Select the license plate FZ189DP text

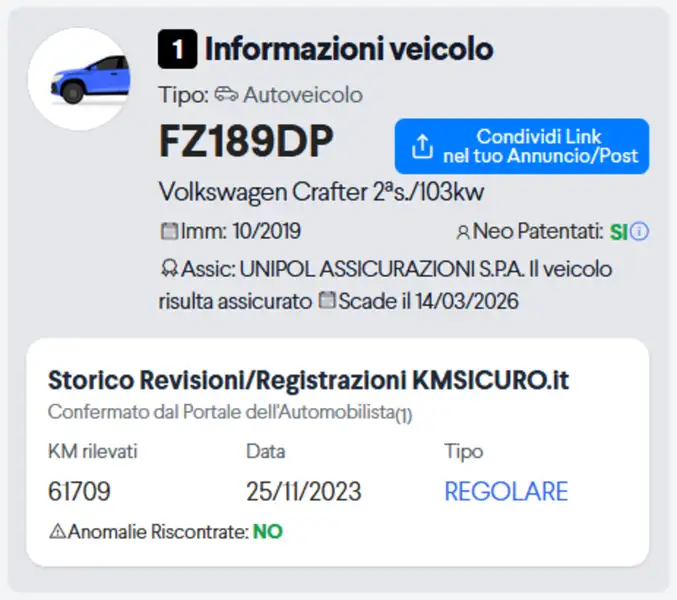click(x=246, y=141)
